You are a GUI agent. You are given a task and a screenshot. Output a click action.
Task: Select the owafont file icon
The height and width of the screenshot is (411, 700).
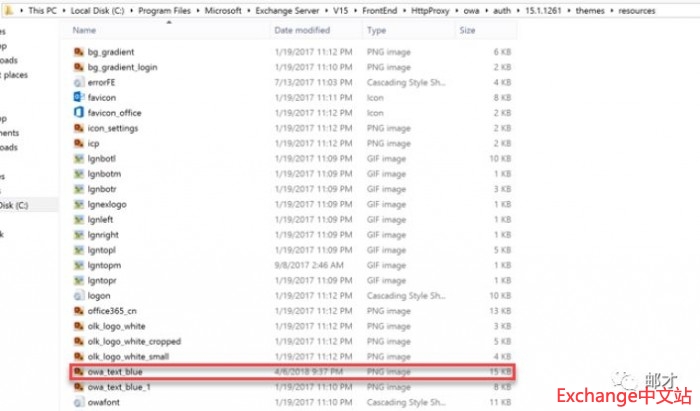coord(79,403)
